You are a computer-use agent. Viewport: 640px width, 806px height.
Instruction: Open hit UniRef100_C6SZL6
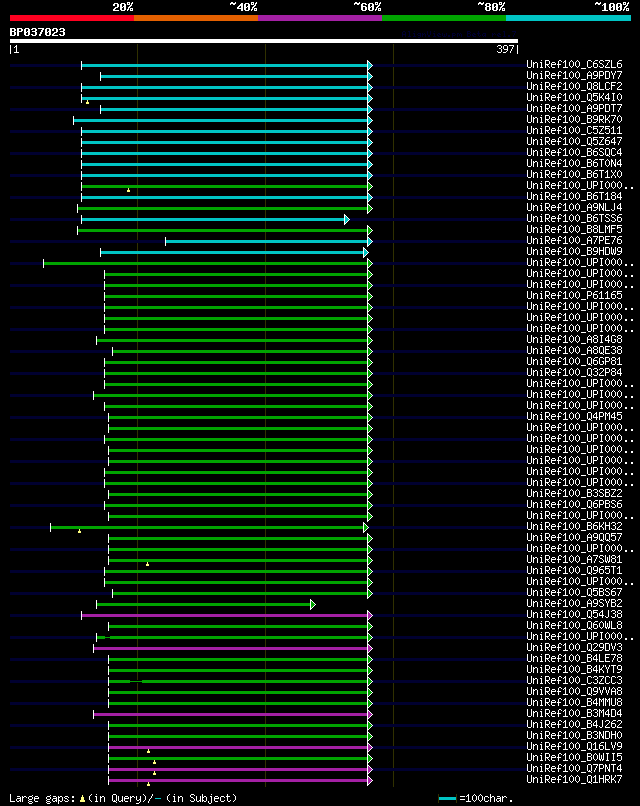pos(574,65)
